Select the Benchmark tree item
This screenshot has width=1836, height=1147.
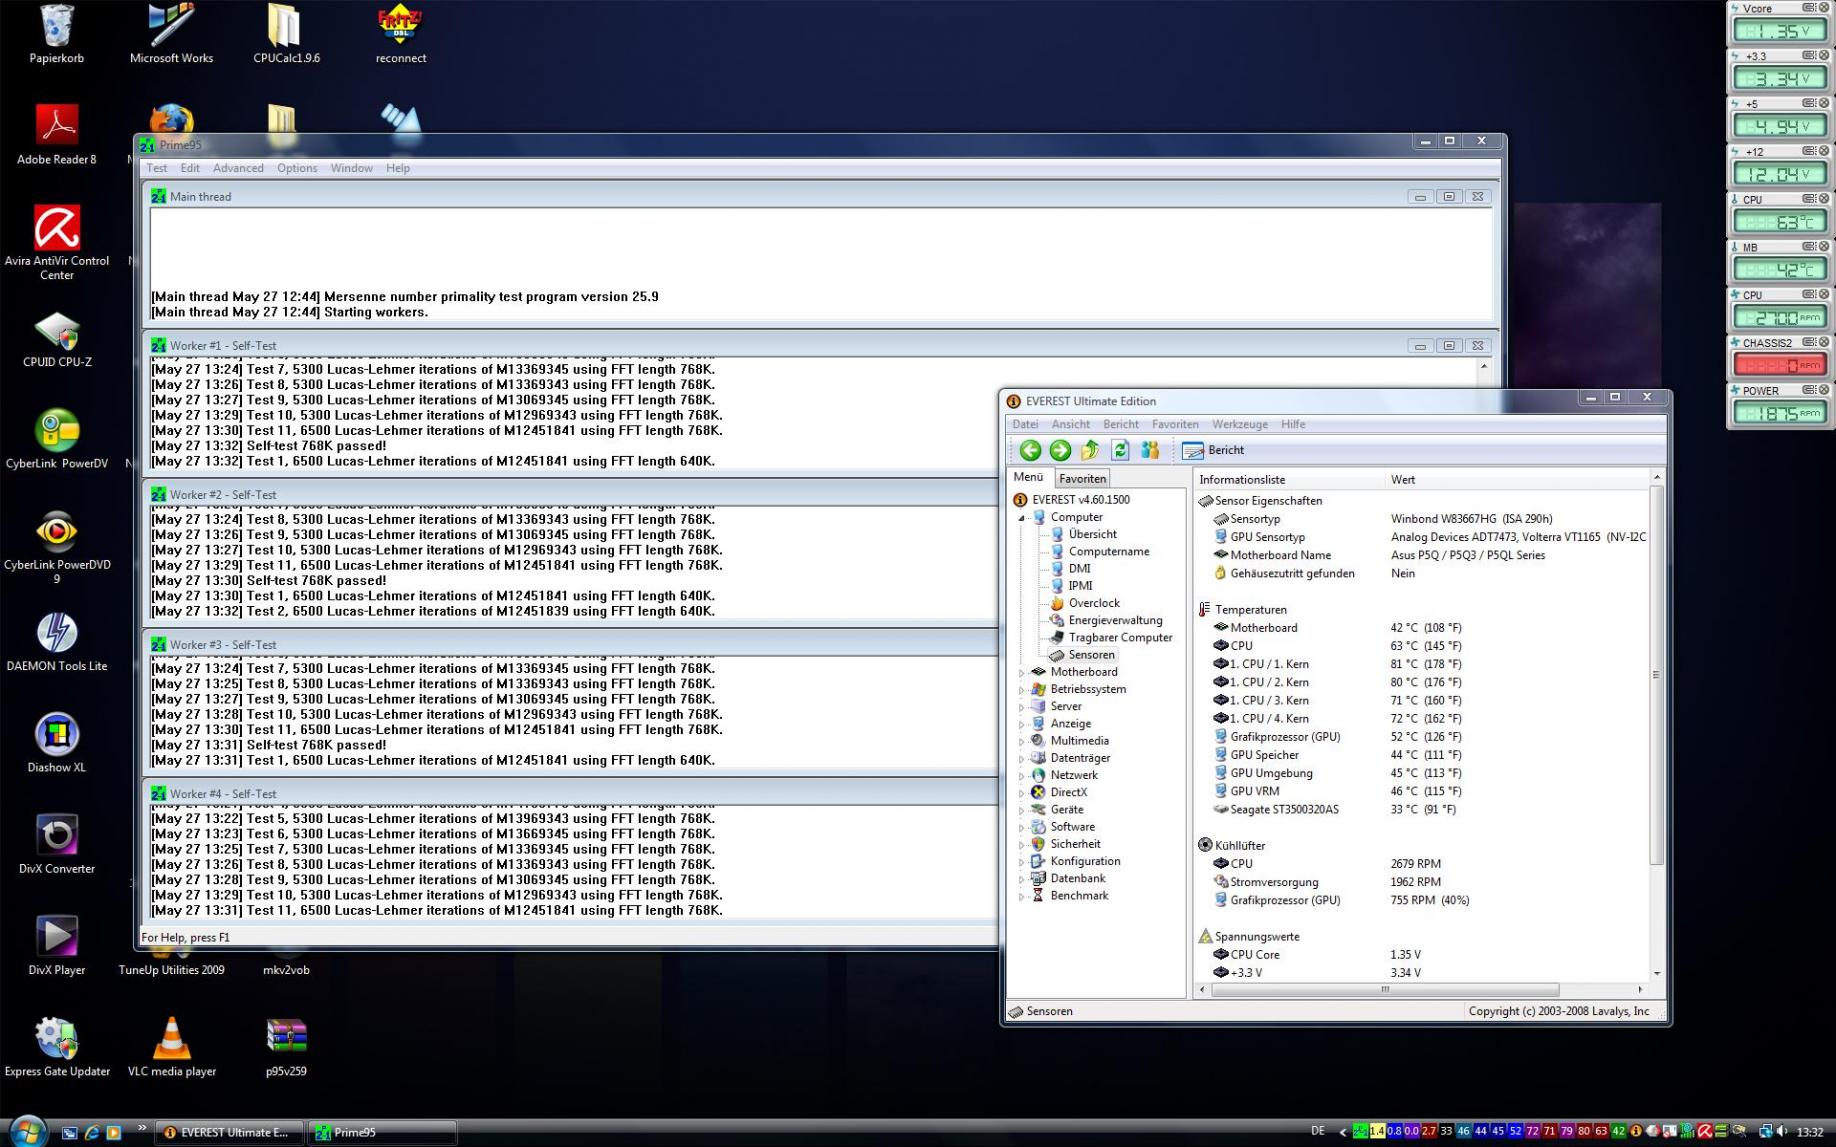pyautogui.click(x=1079, y=896)
